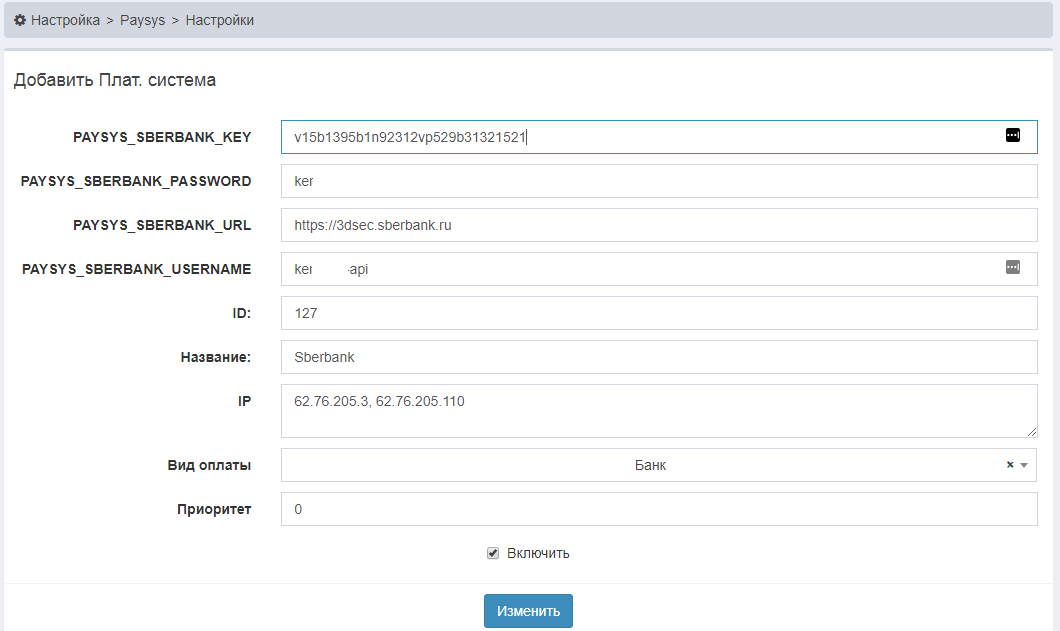
Task: Click the PAYSYS_SBERBANK_USERNAME input field
Action: point(640,269)
